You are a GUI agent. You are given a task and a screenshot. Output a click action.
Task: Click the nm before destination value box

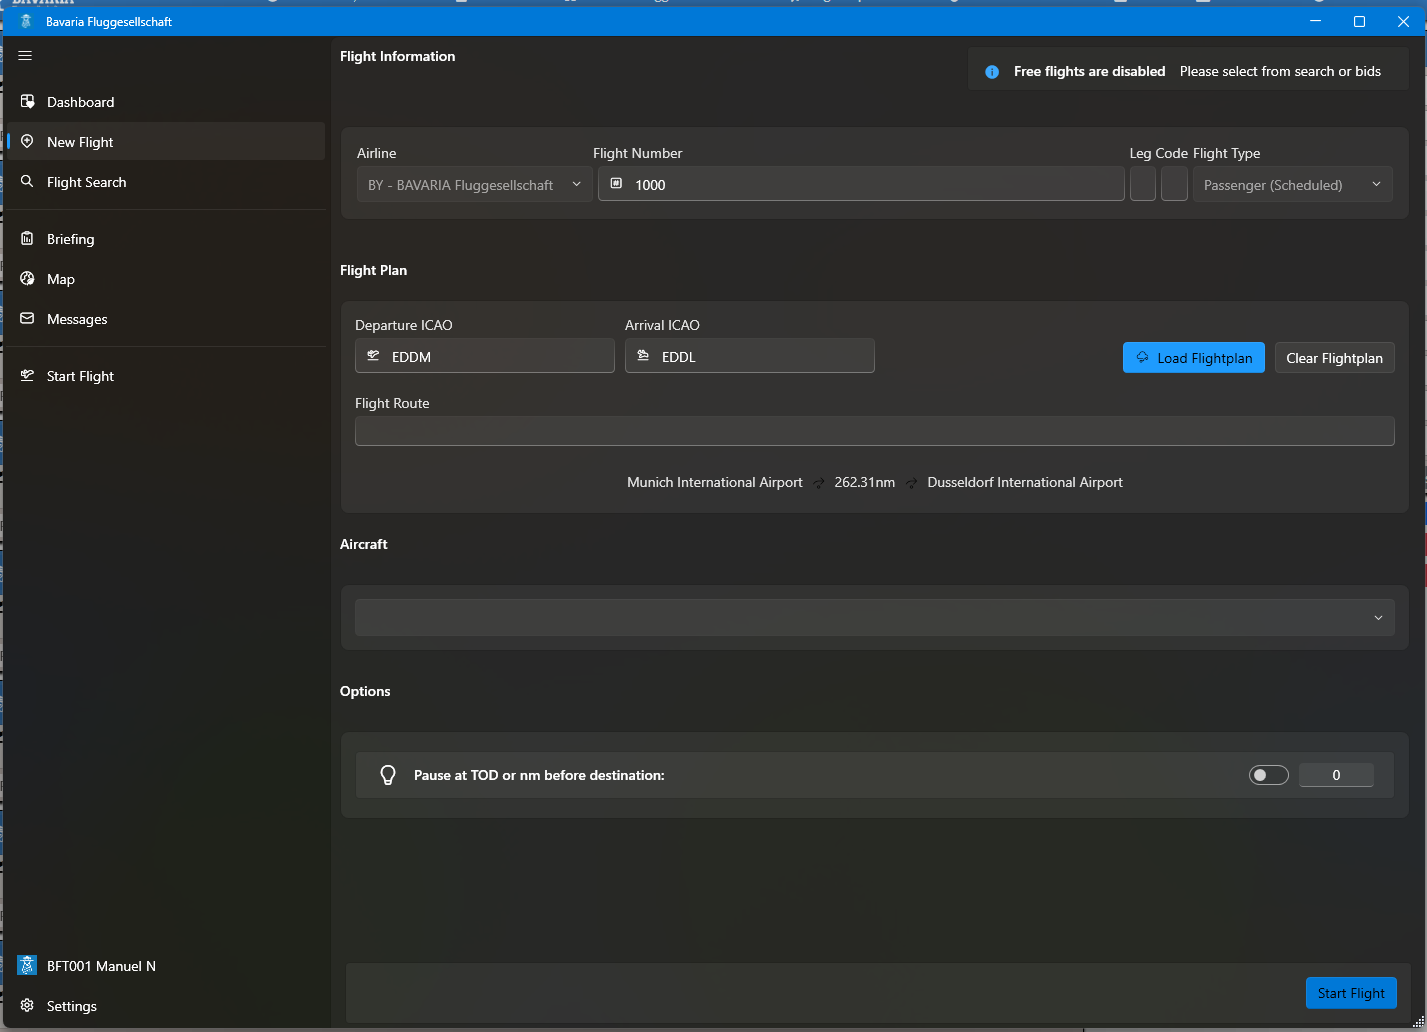click(x=1336, y=775)
